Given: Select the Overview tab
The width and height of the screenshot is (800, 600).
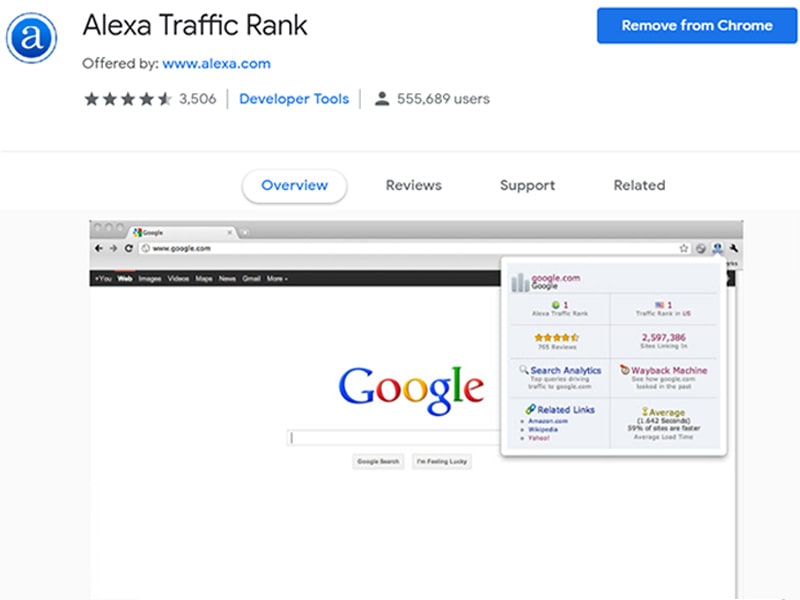Looking at the screenshot, I should coord(294,186).
